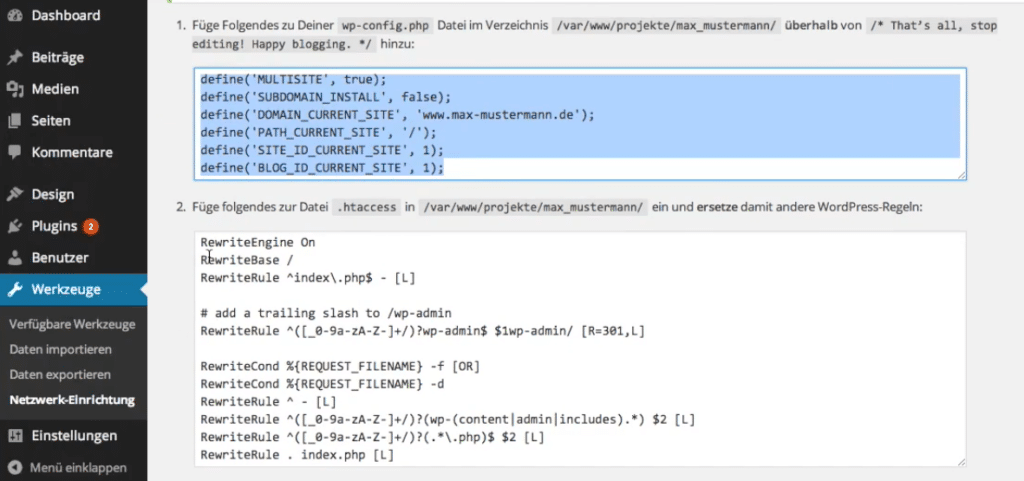
Task: Open Verfügbare Werkzeuge submenu link
Action: coord(72,324)
